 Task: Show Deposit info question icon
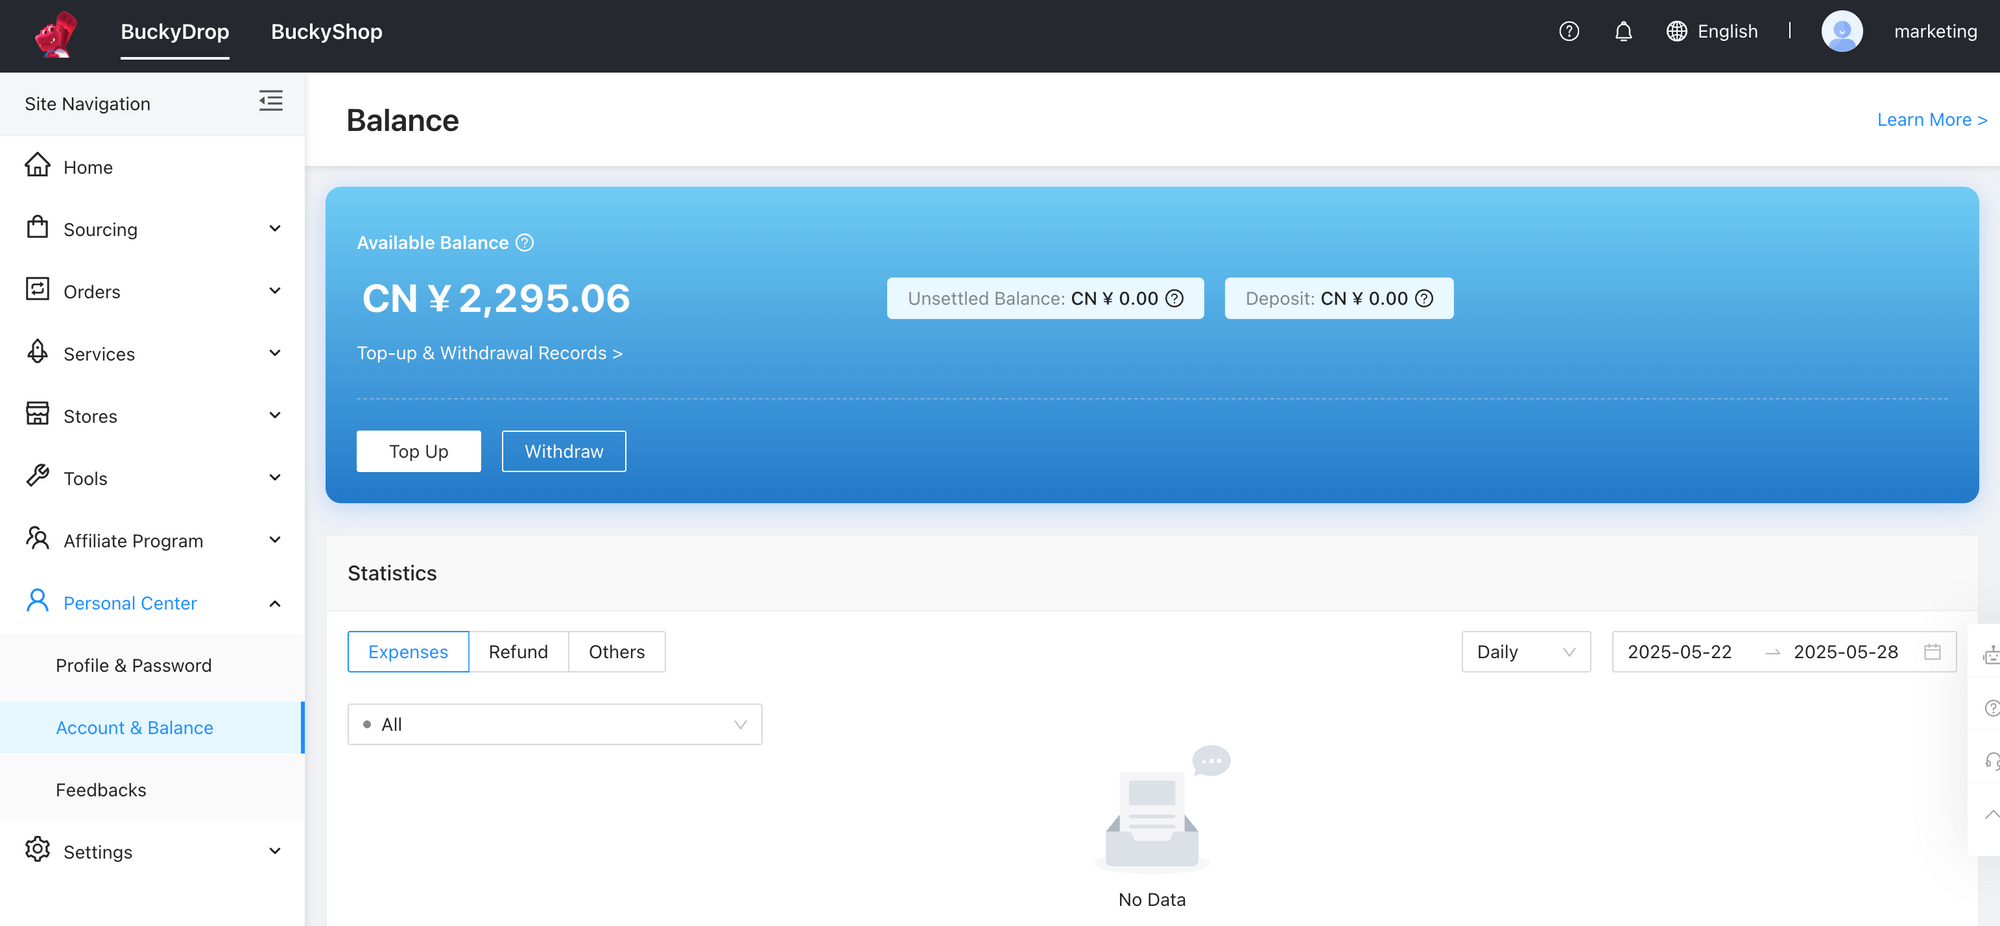pyautogui.click(x=1425, y=298)
